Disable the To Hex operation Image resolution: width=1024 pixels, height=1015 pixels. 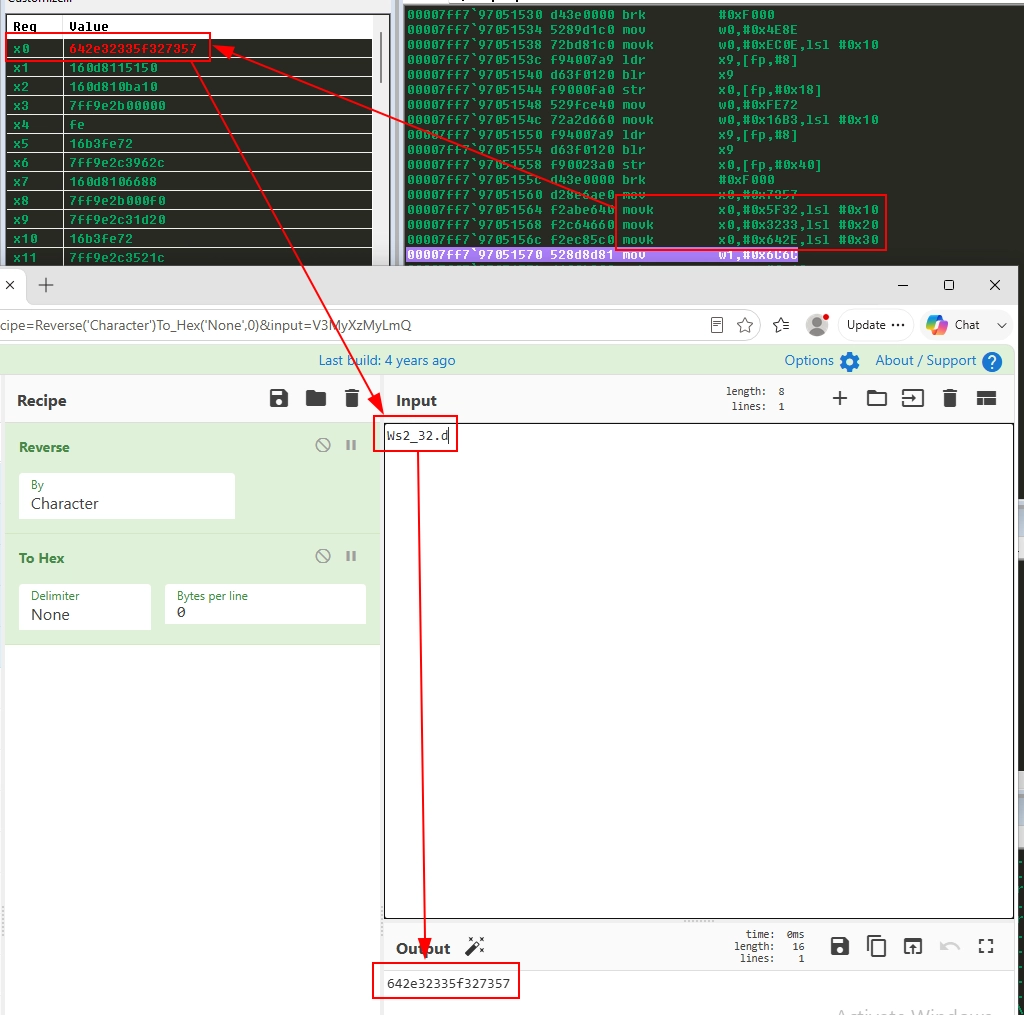(x=323, y=556)
